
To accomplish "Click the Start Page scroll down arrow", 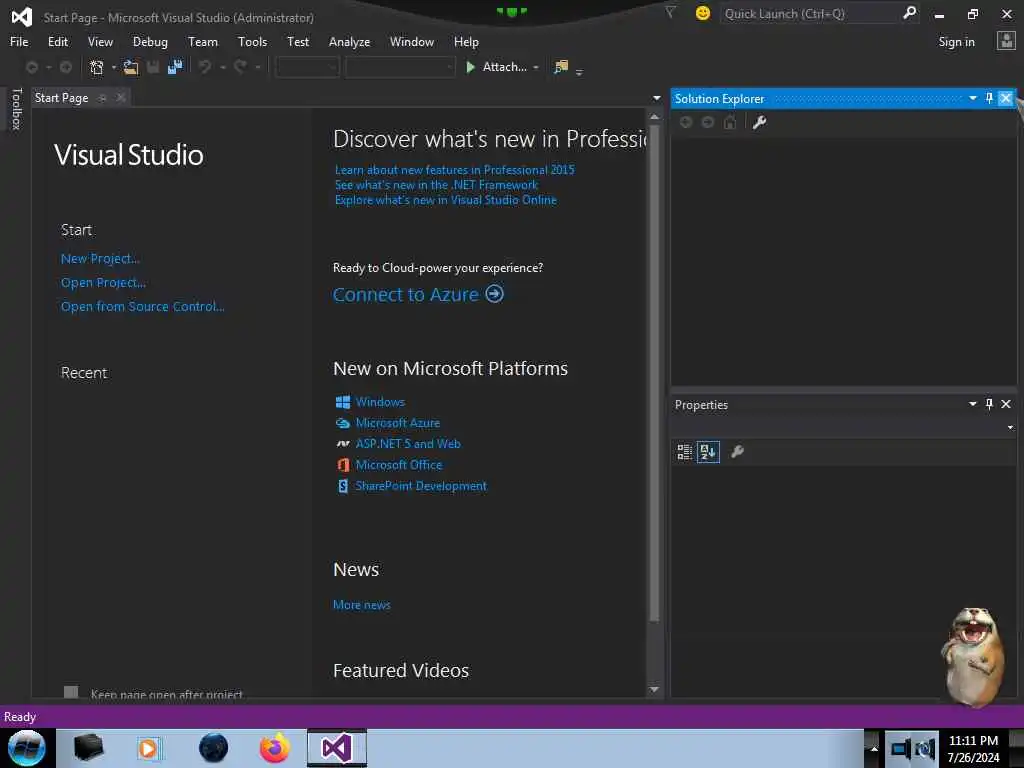I will coord(654,690).
